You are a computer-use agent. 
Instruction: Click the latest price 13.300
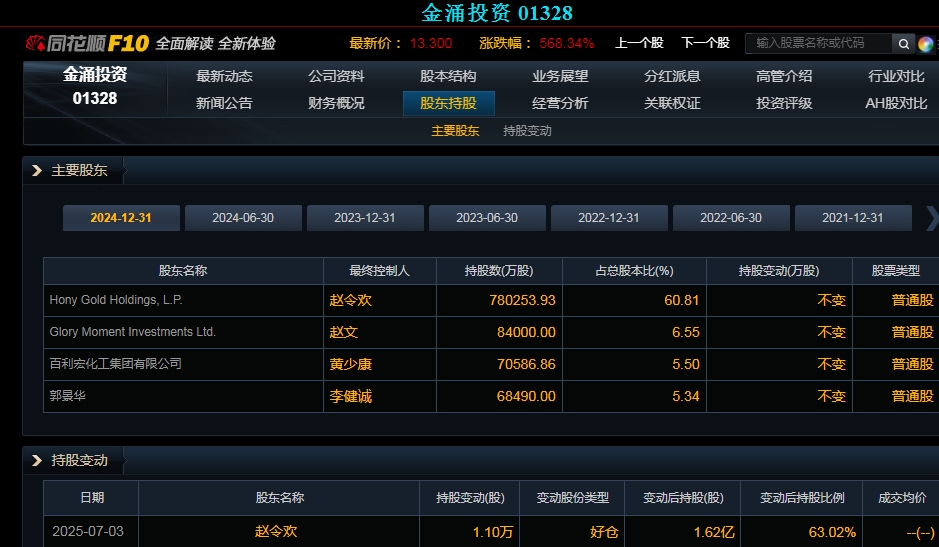[431, 43]
